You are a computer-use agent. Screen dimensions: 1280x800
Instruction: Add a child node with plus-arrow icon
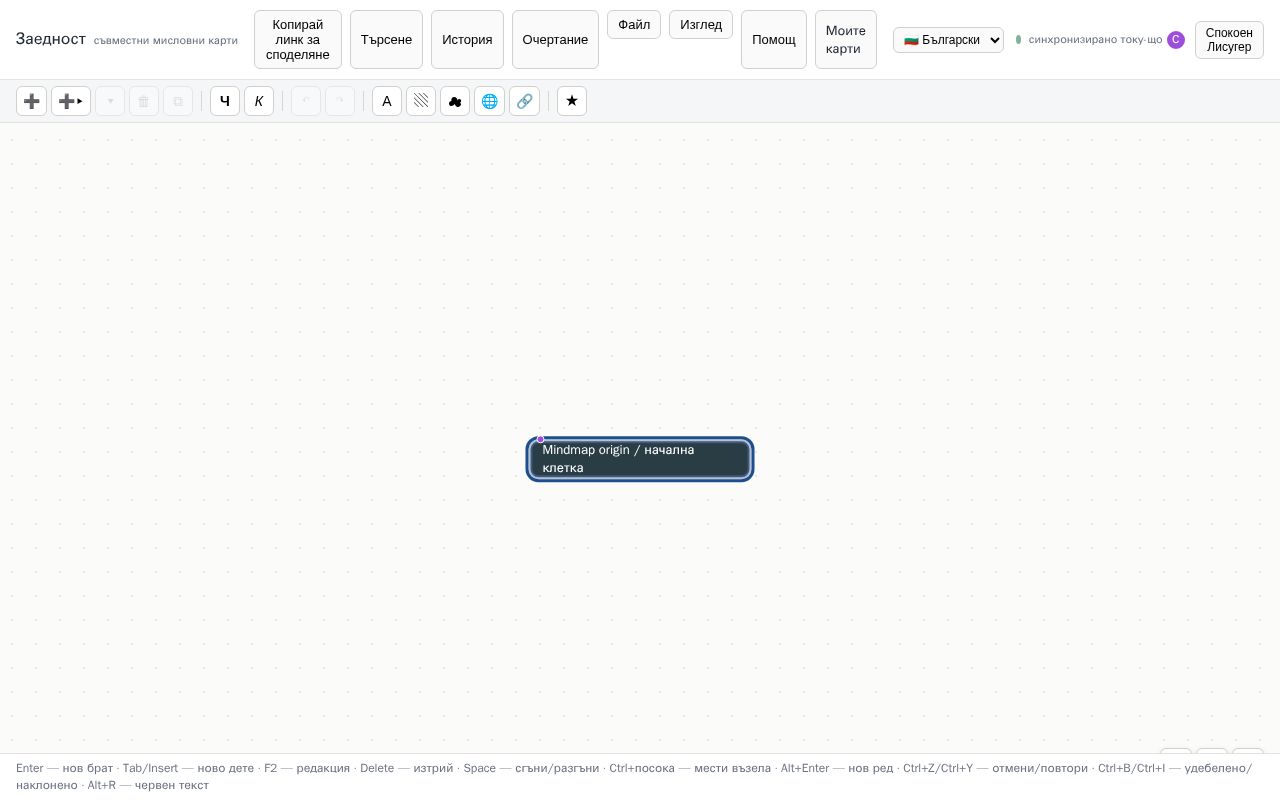point(71,101)
